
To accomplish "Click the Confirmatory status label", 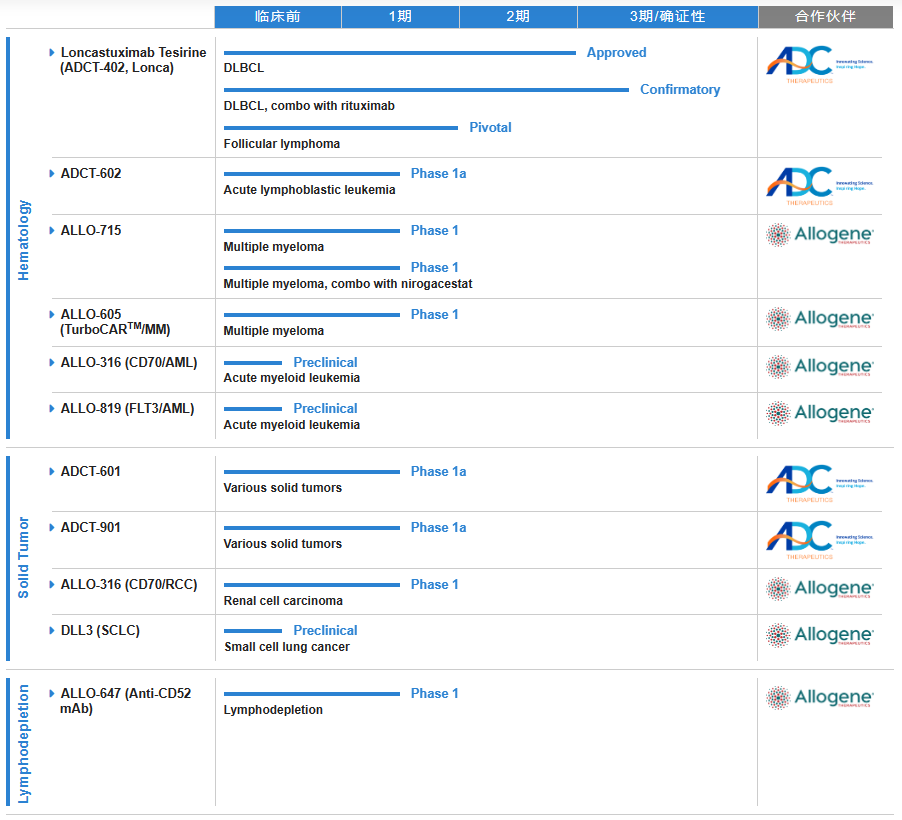I will [680, 90].
